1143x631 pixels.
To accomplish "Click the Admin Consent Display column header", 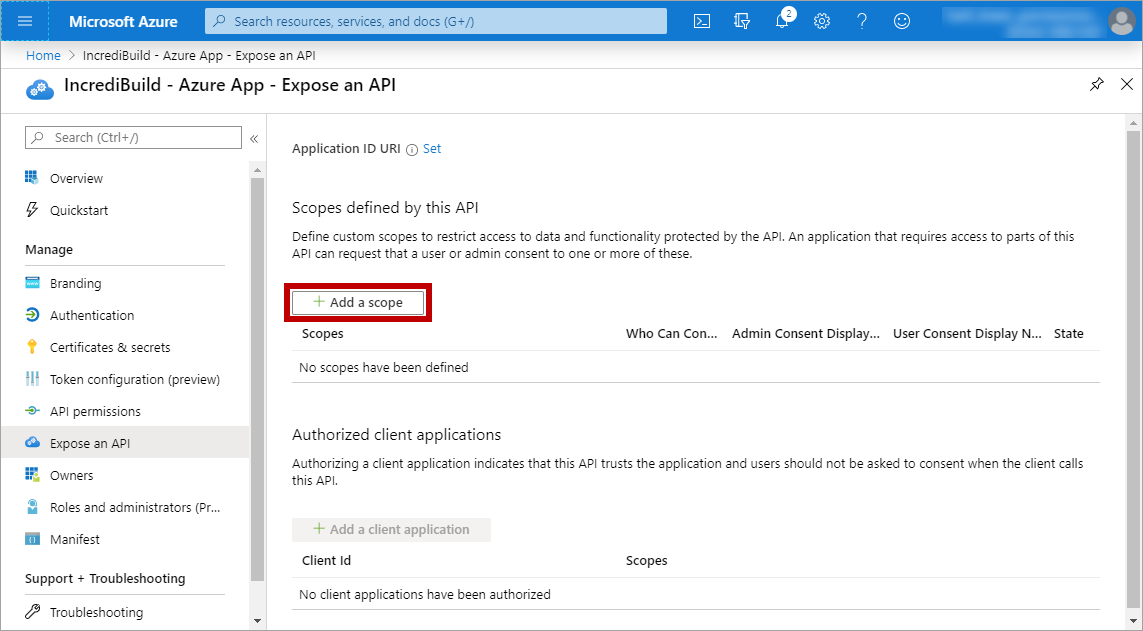I will pyautogui.click(x=805, y=334).
